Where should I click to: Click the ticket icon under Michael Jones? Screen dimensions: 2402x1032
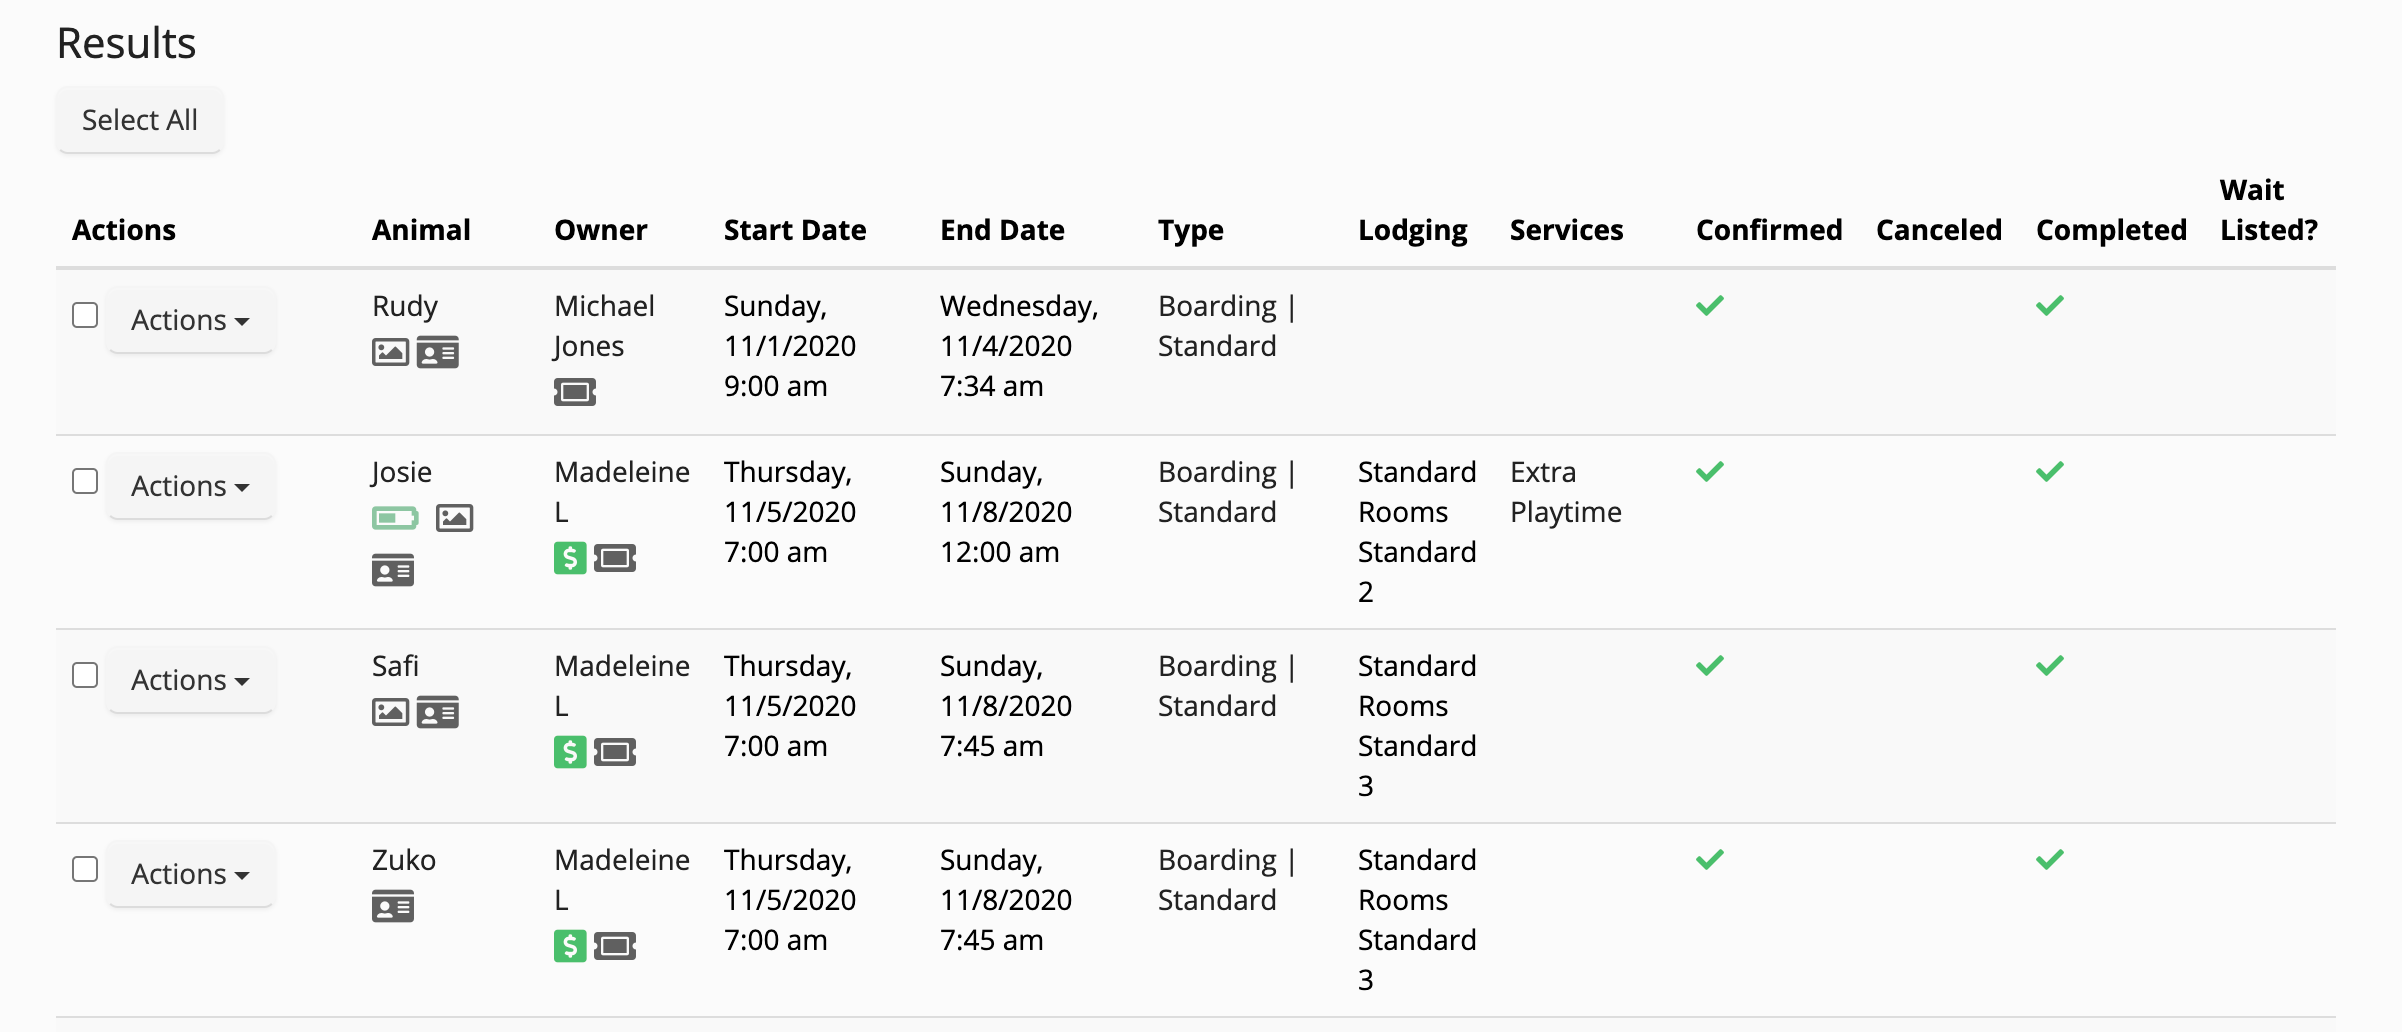(x=576, y=392)
